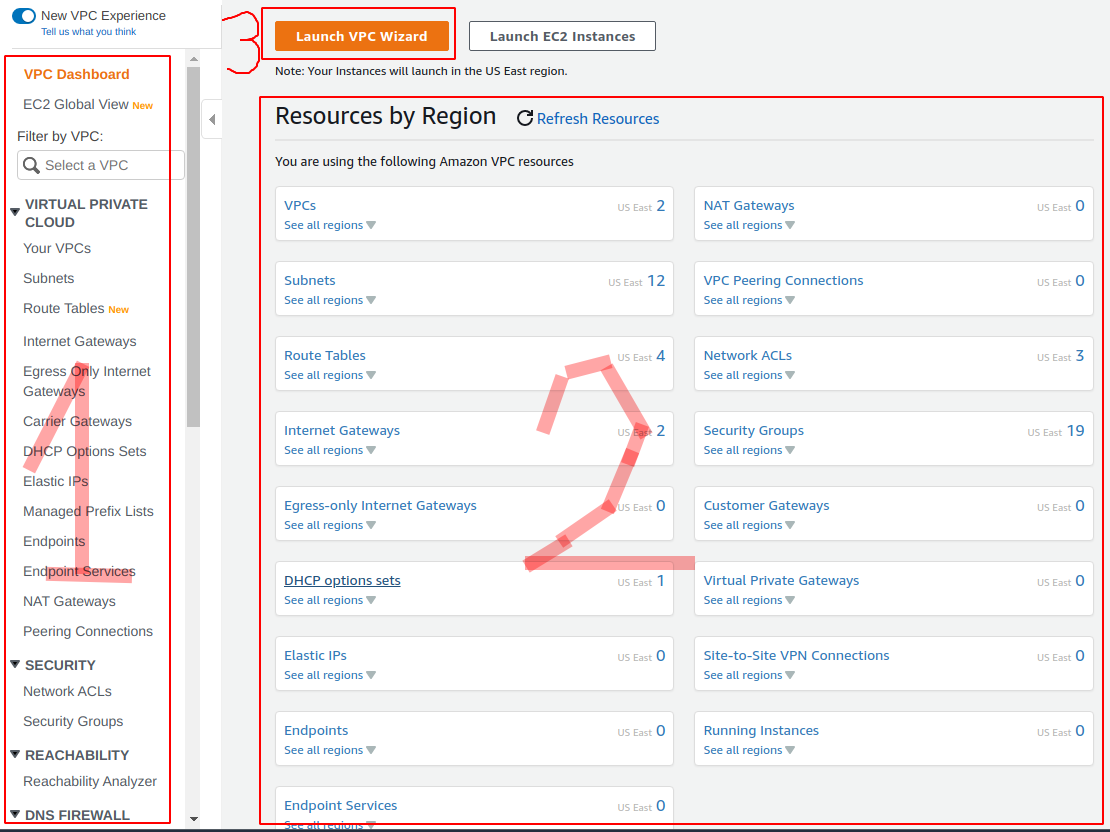Open EC2 Global View in sidebar
Image resolution: width=1110 pixels, height=832 pixels.
pyautogui.click(x=76, y=105)
